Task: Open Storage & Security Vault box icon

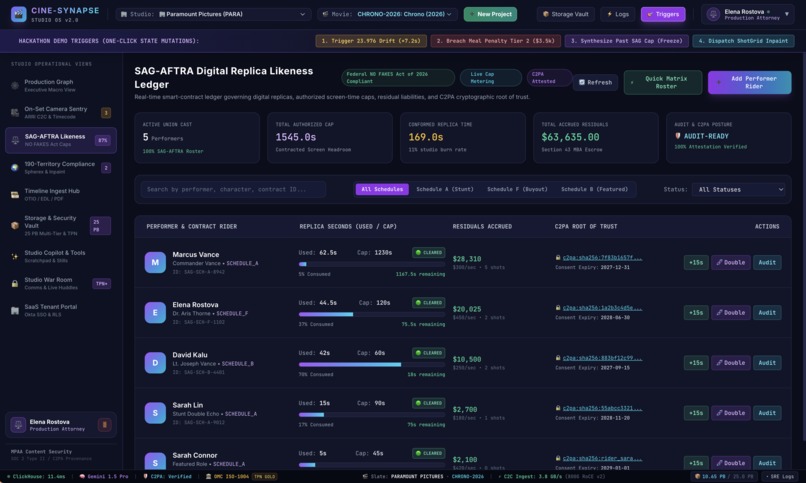Action: [x=15, y=225]
